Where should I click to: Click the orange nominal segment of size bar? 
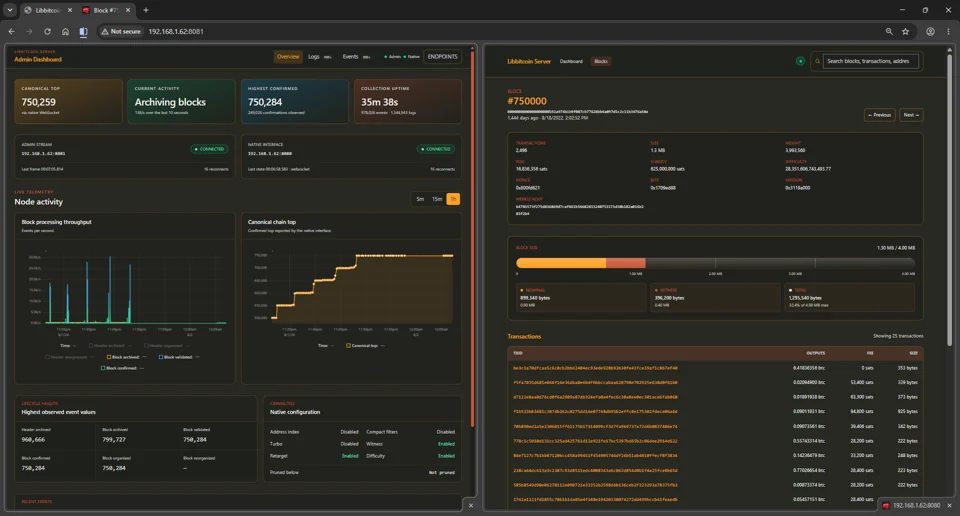coord(561,263)
